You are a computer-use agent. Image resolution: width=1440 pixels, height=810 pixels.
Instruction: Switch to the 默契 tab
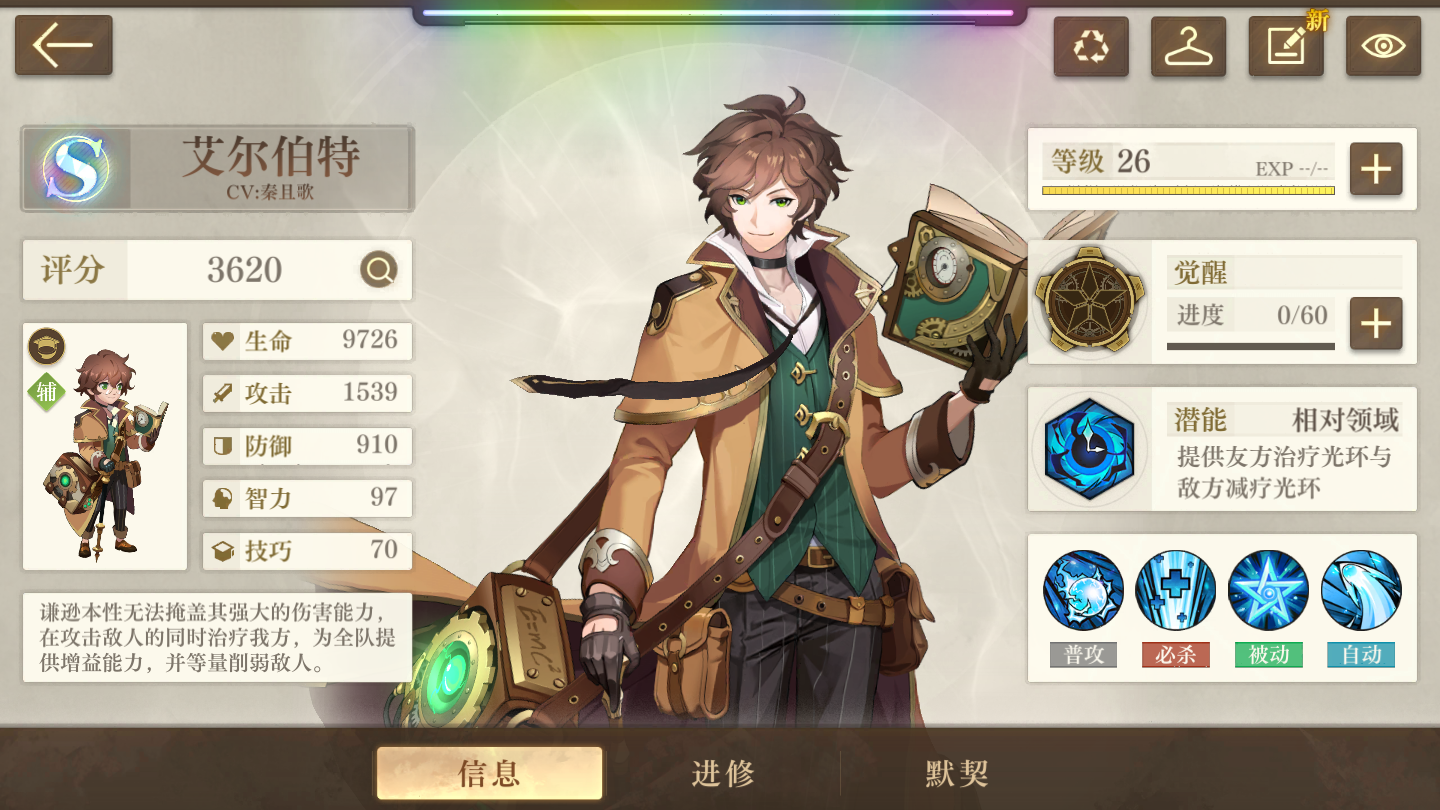957,773
